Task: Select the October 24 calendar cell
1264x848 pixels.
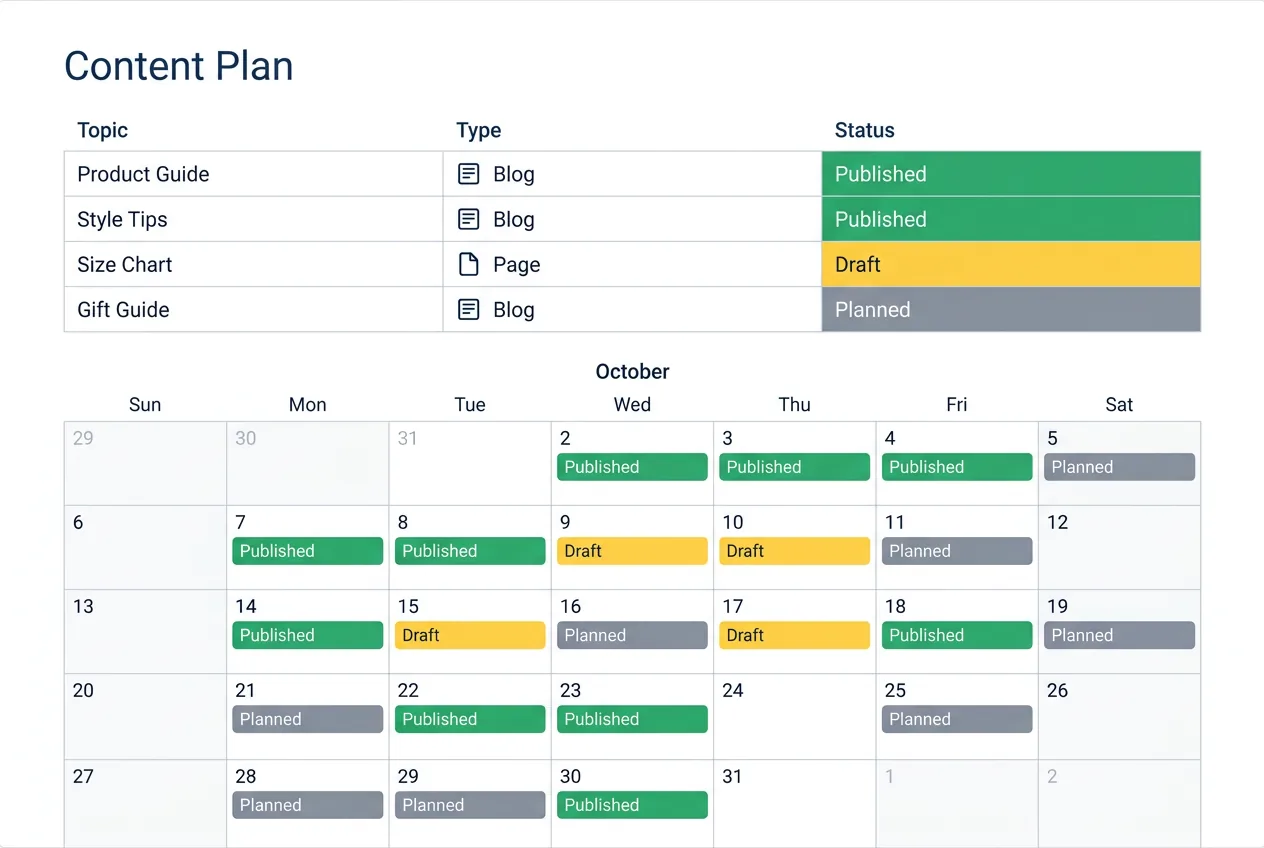Action: [794, 716]
